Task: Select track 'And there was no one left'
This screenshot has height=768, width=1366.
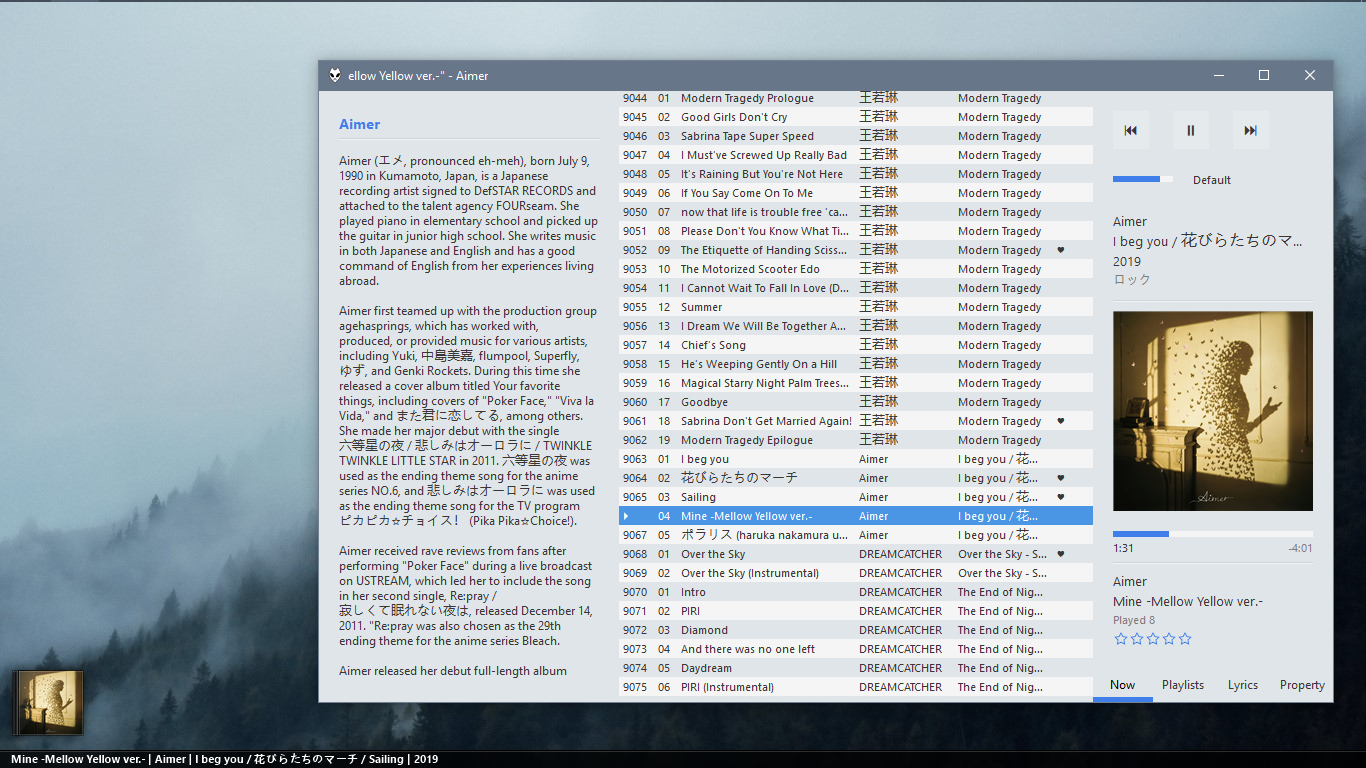Action: 856,649
